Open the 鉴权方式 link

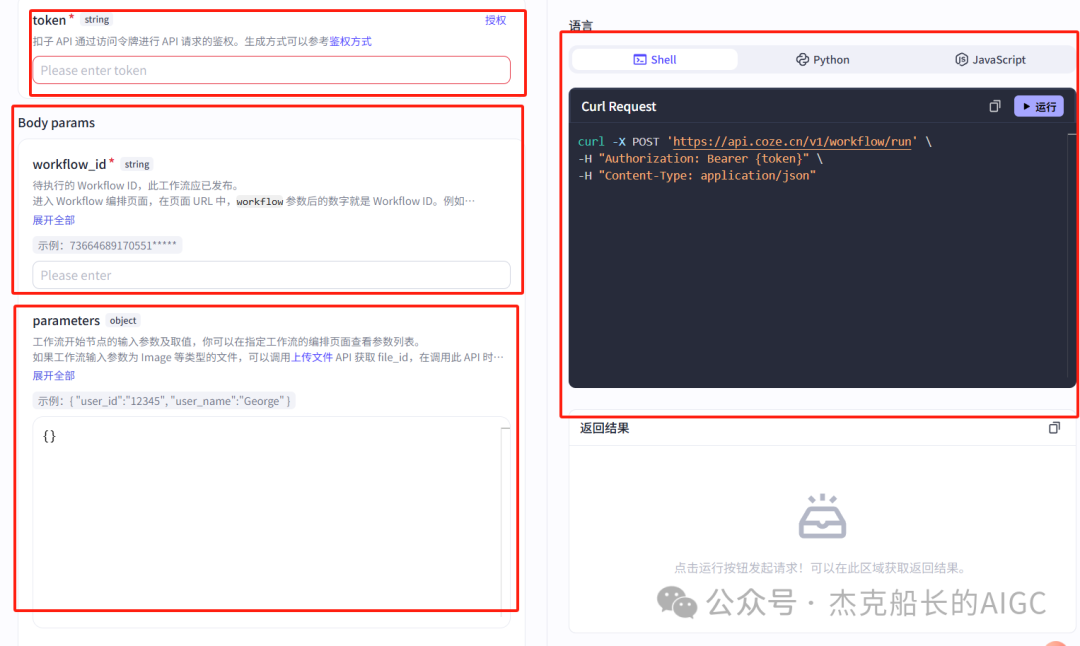(x=351, y=41)
